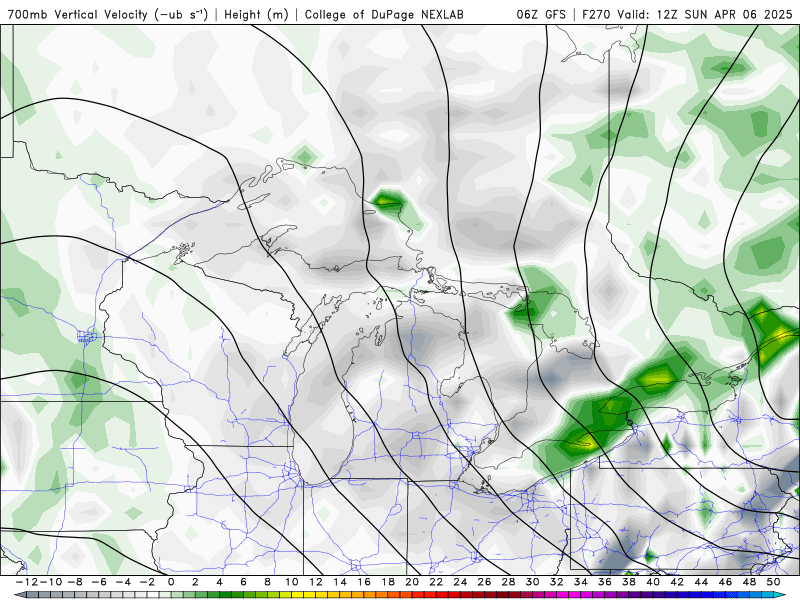Click legend value '38'

tap(629, 582)
